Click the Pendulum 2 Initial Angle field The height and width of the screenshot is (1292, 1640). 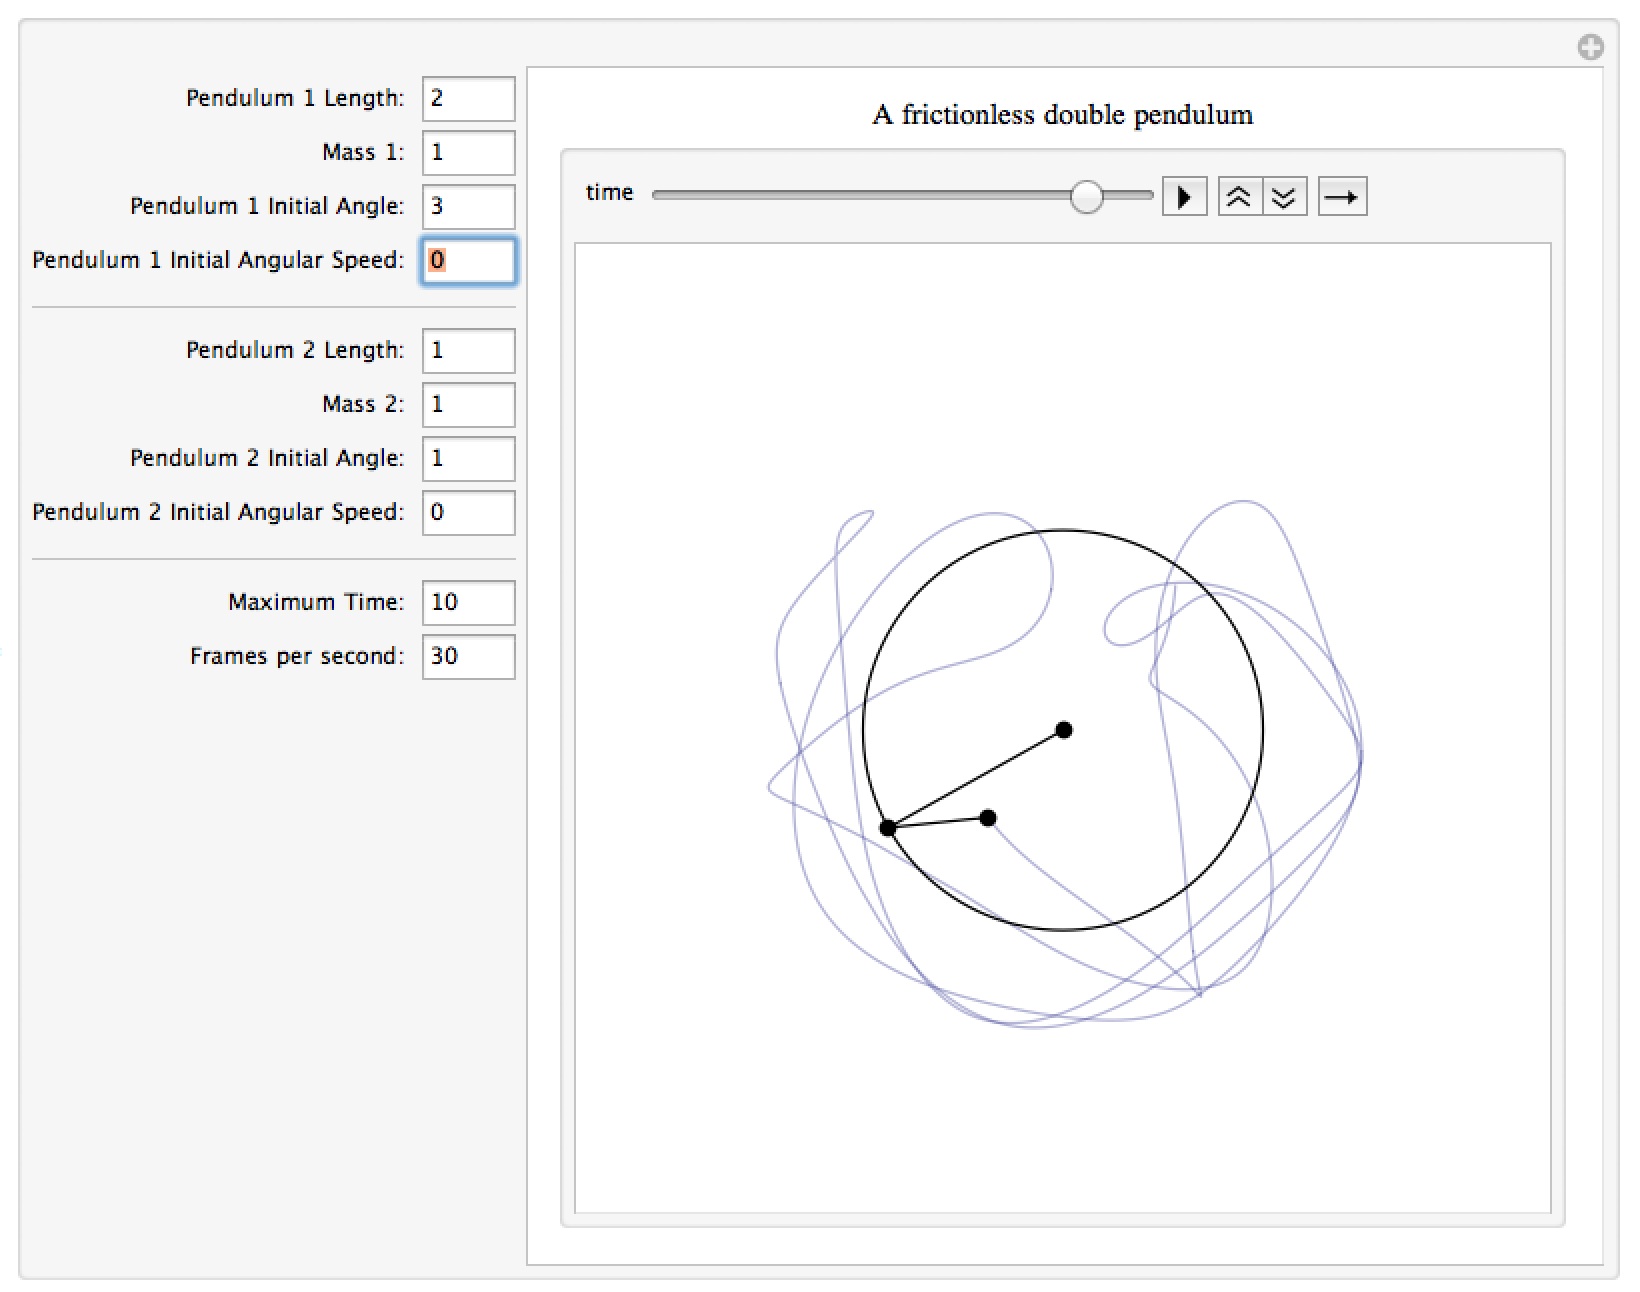coord(468,459)
